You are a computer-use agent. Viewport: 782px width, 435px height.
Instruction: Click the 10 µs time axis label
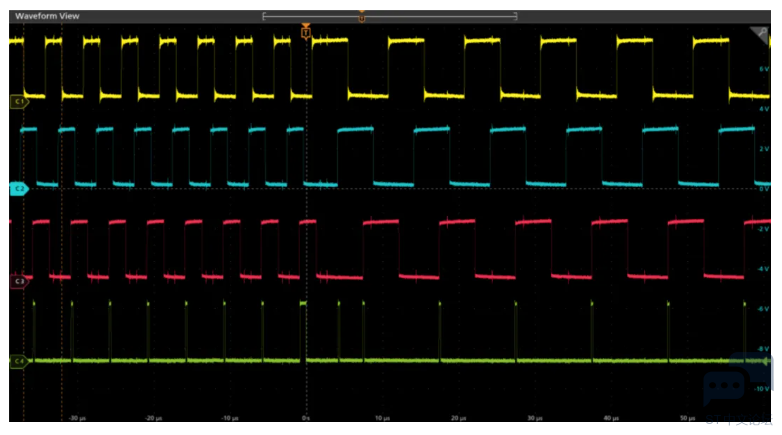(381, 418)
